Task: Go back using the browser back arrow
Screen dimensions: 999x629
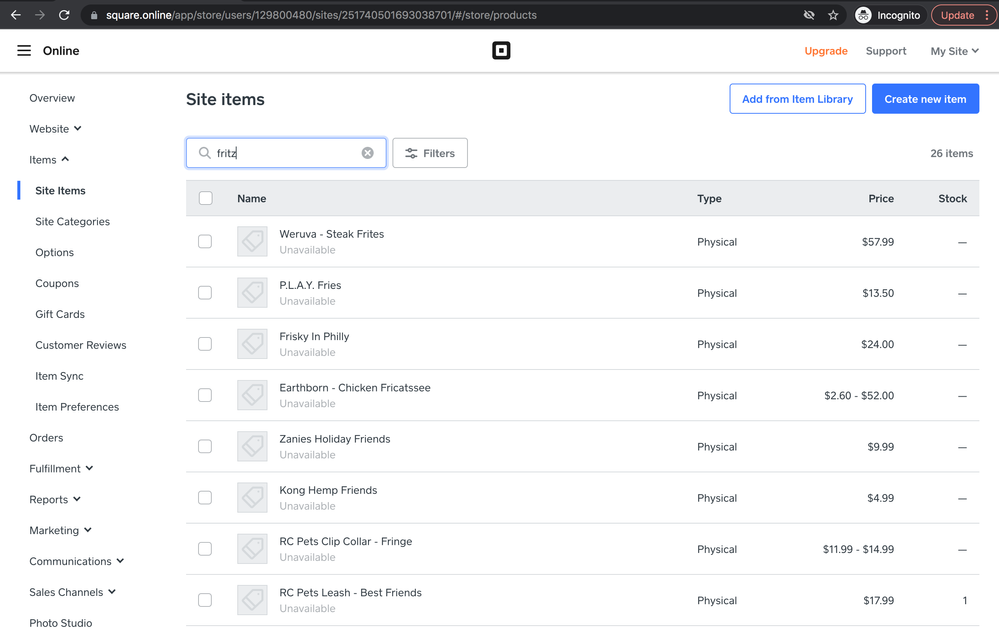Action: click(16, 15)
